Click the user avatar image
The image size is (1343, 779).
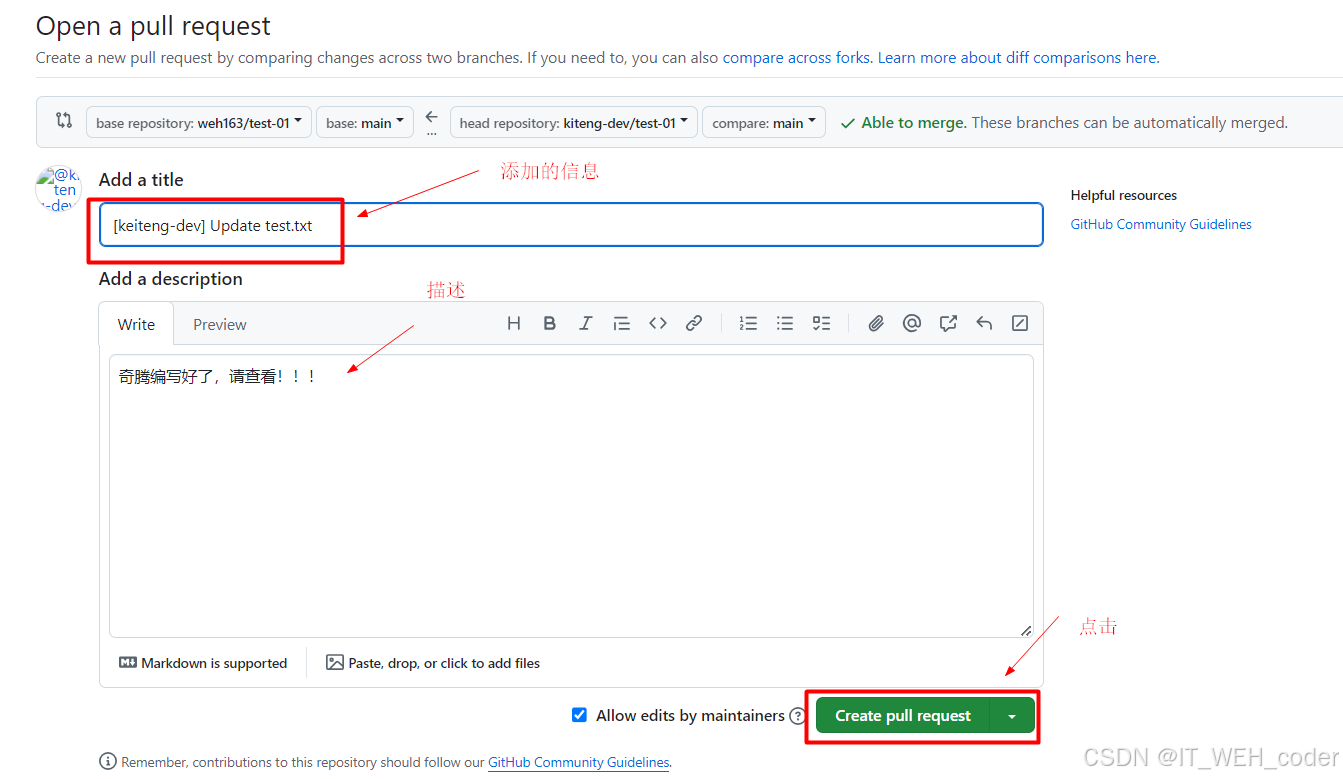point(58,188)
